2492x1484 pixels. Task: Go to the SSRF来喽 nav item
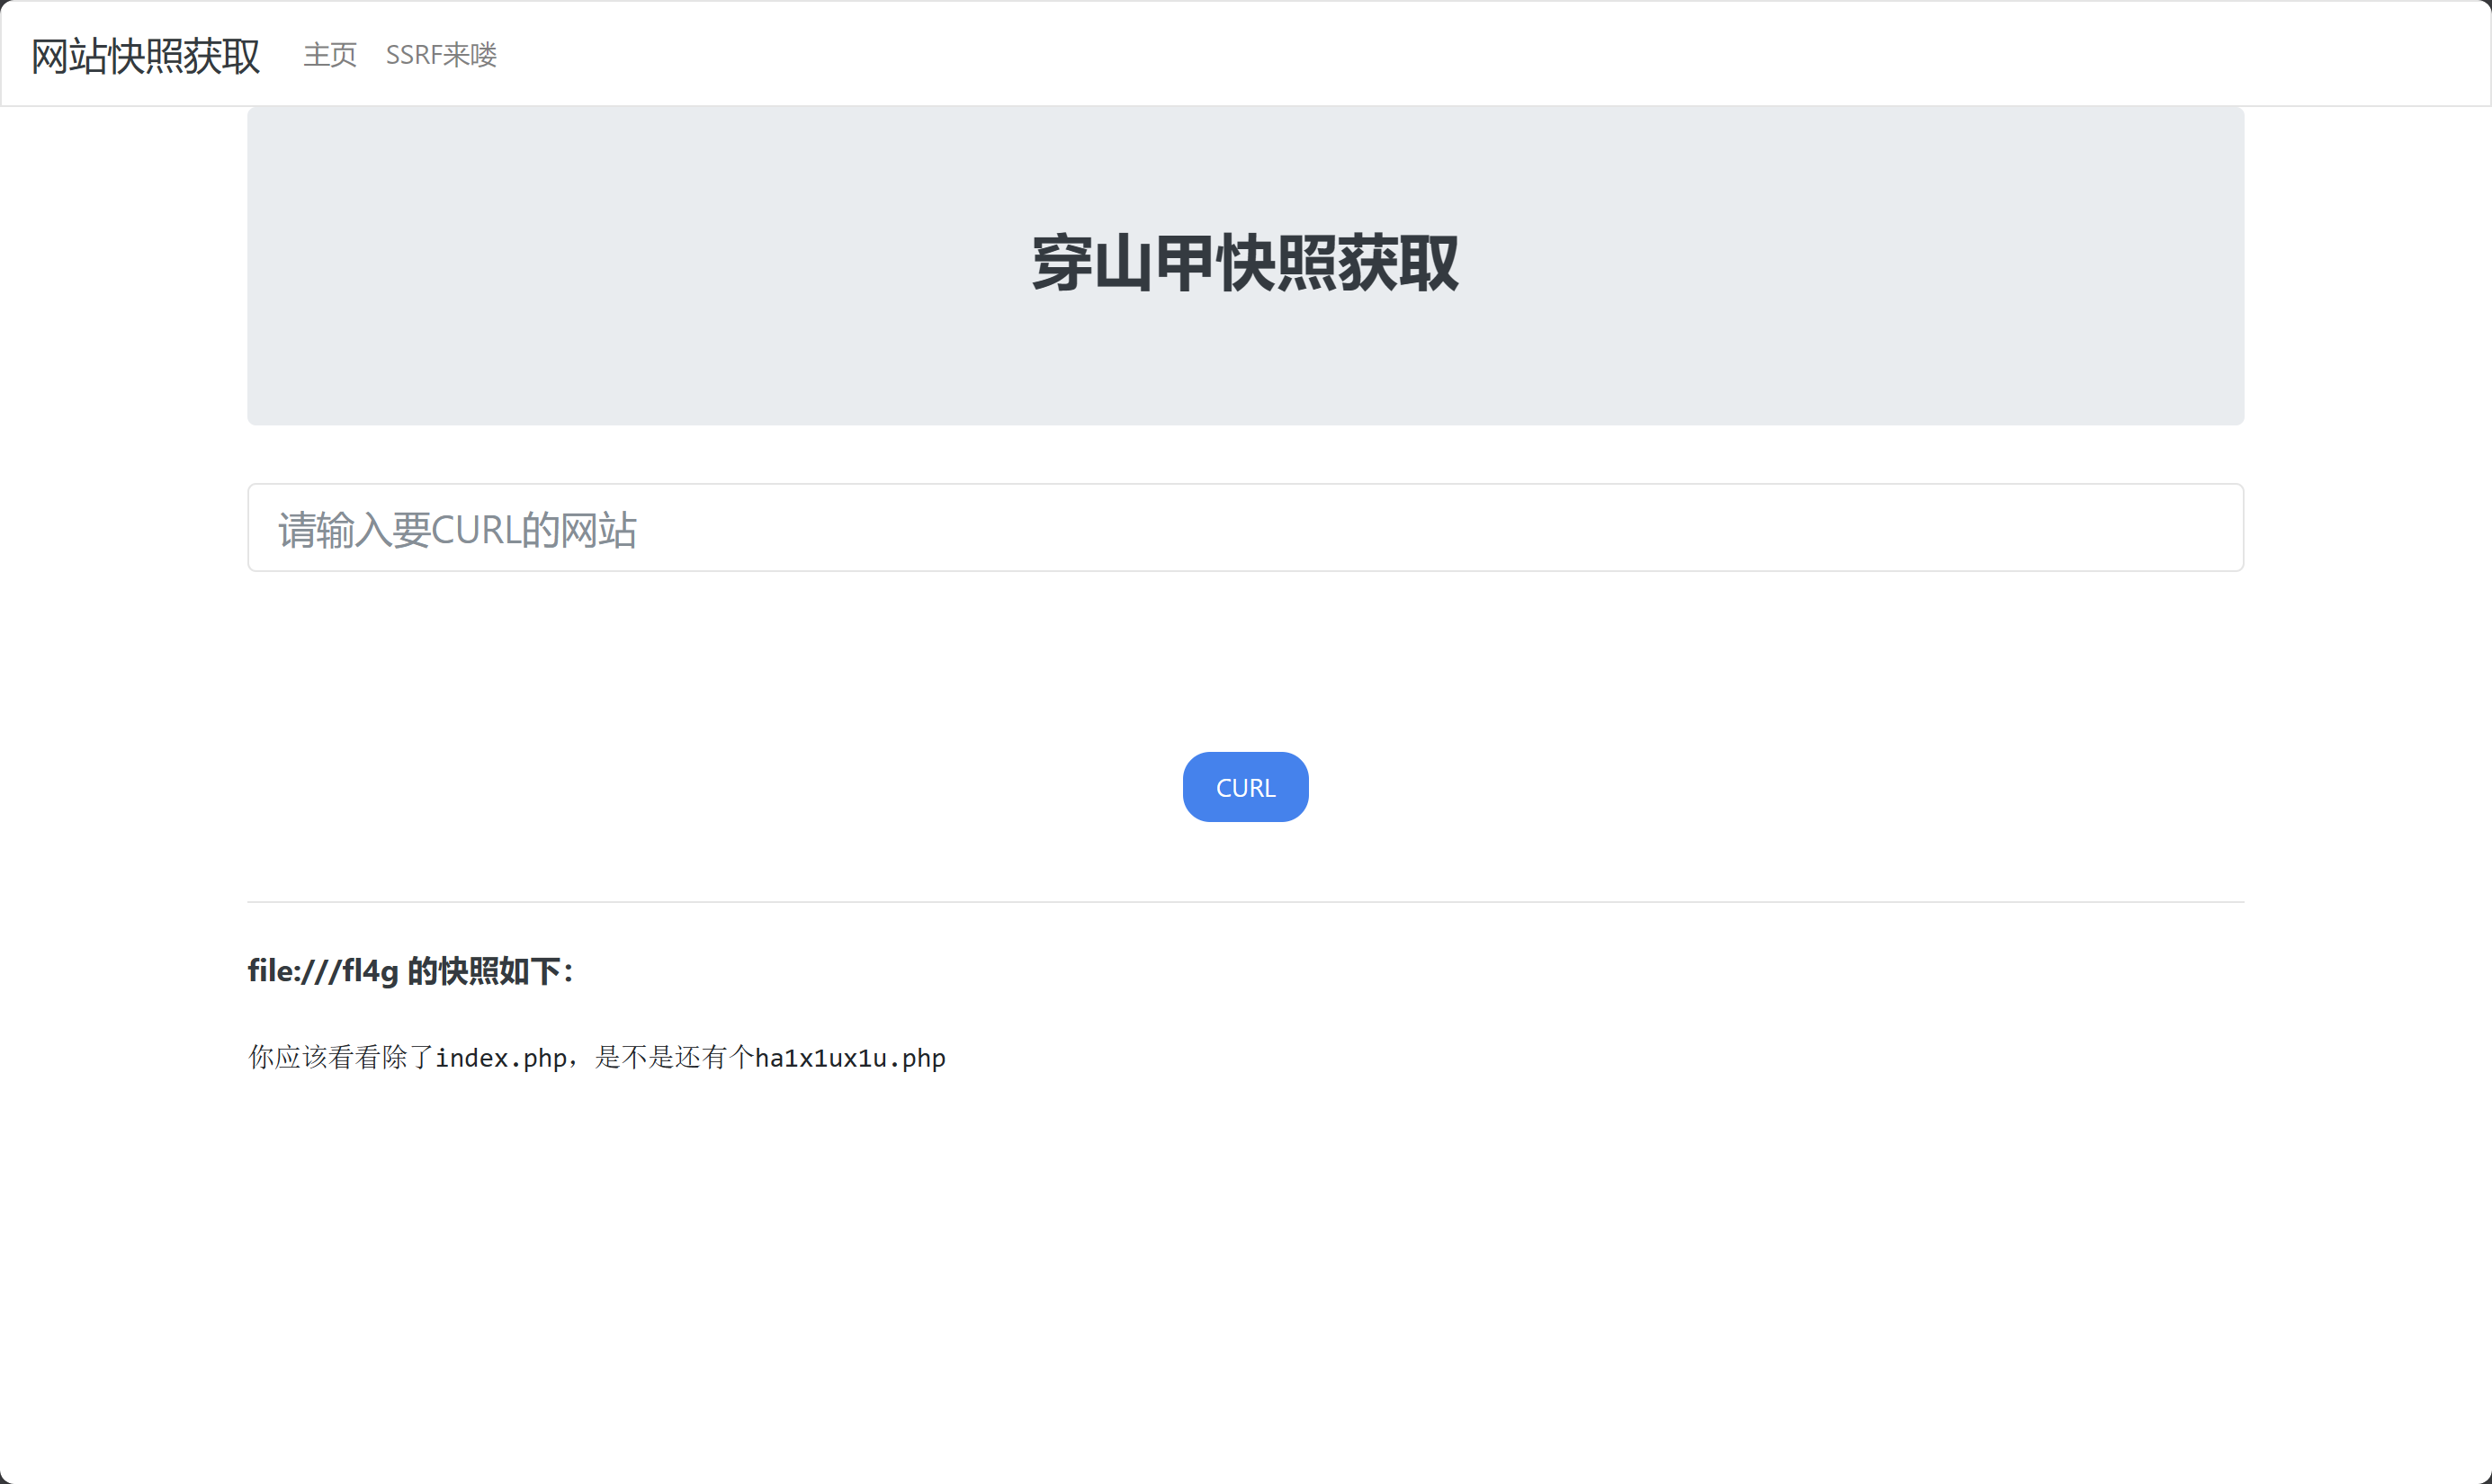pyautogui.click(x=441, y=55)
